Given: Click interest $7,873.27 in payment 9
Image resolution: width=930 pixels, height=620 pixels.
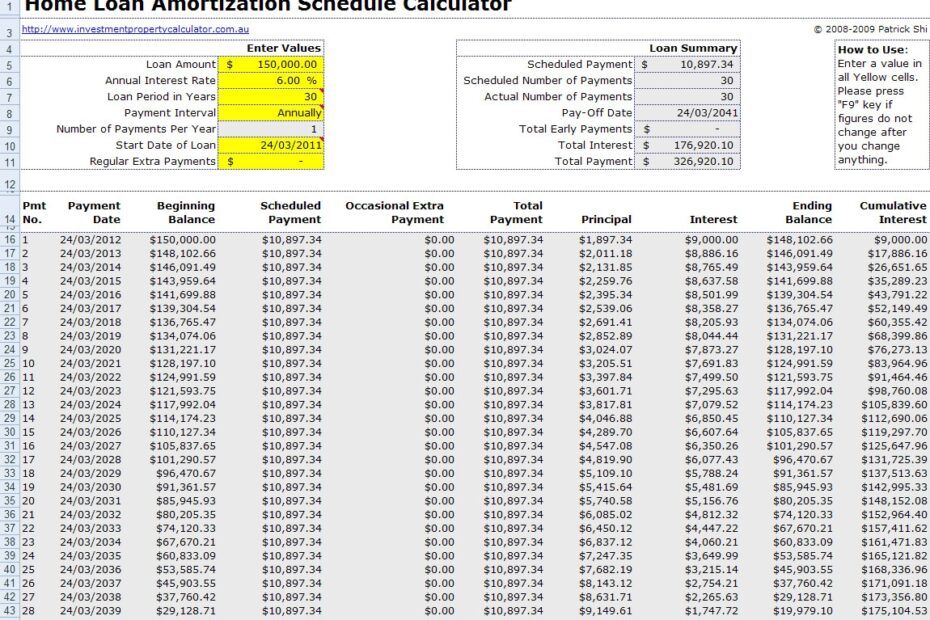Looking at the screenshot, I should click(x=711, y=349).
